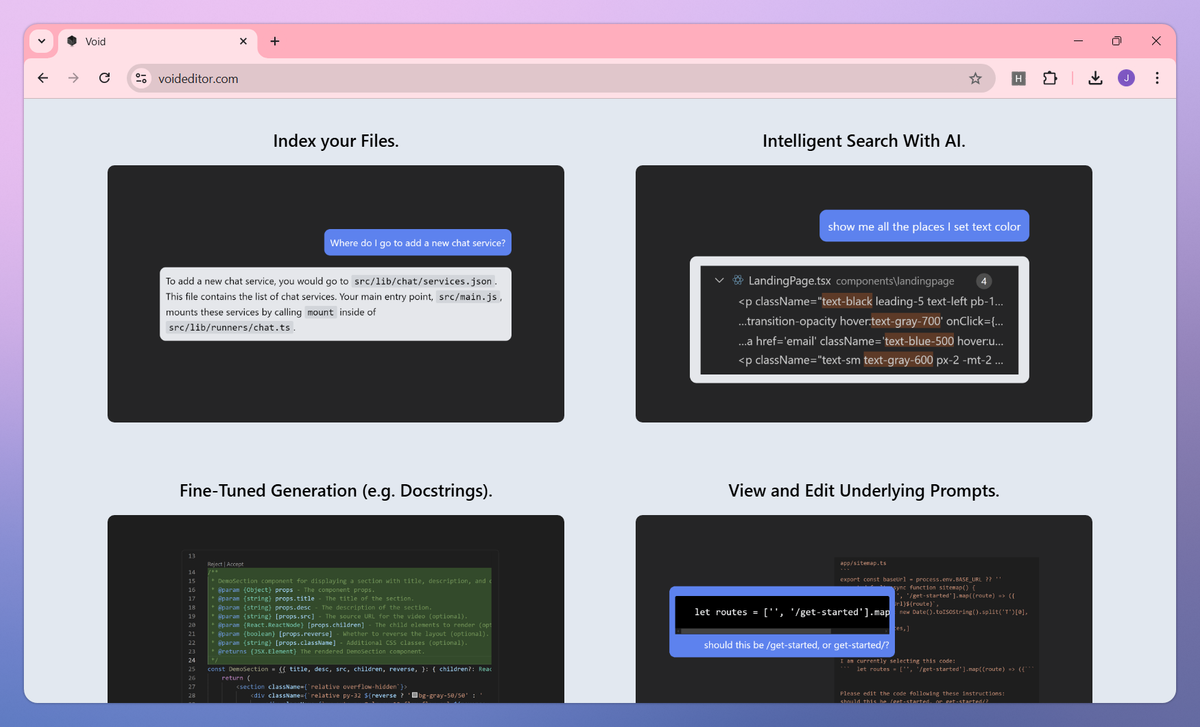Screen dimensions: 1200x727
Task: Click the 'show me all the places I set text color' bubble
Action: coord(924,226)
